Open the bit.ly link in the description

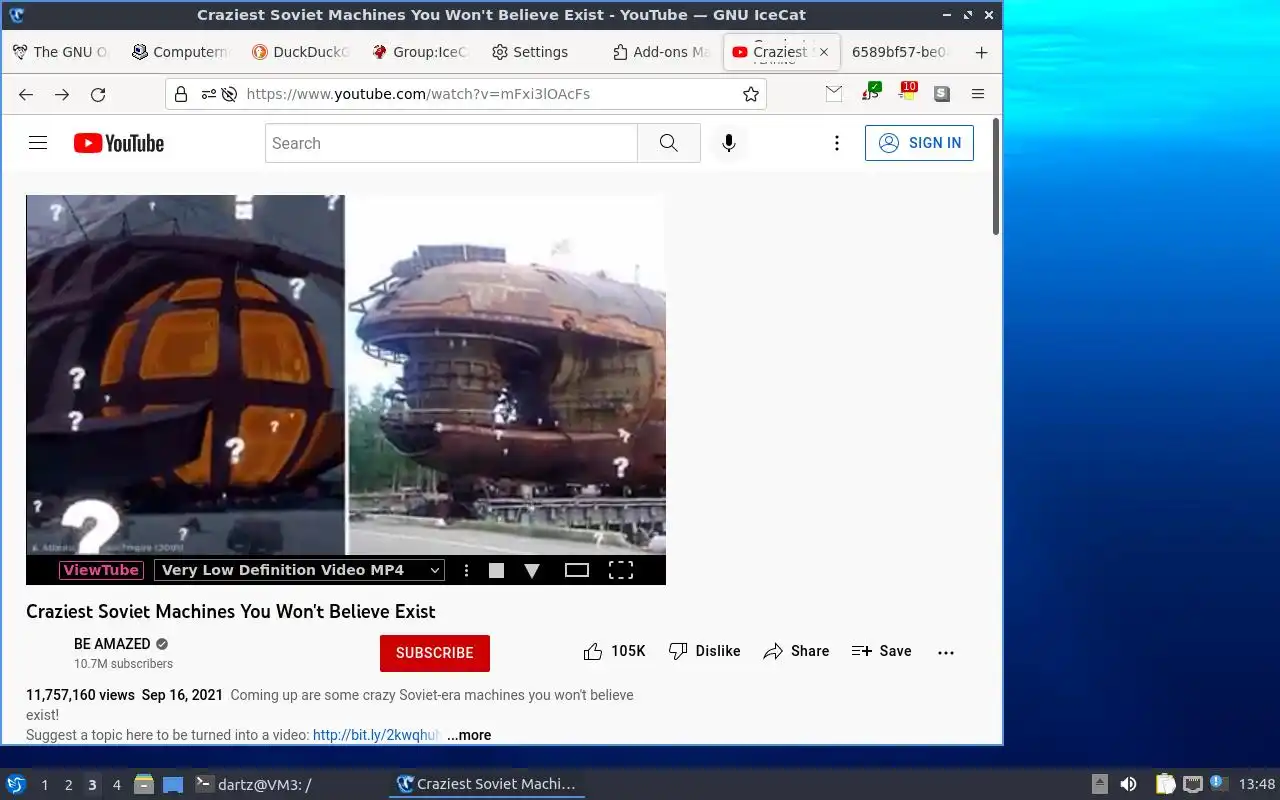click(x=376, y=735)
